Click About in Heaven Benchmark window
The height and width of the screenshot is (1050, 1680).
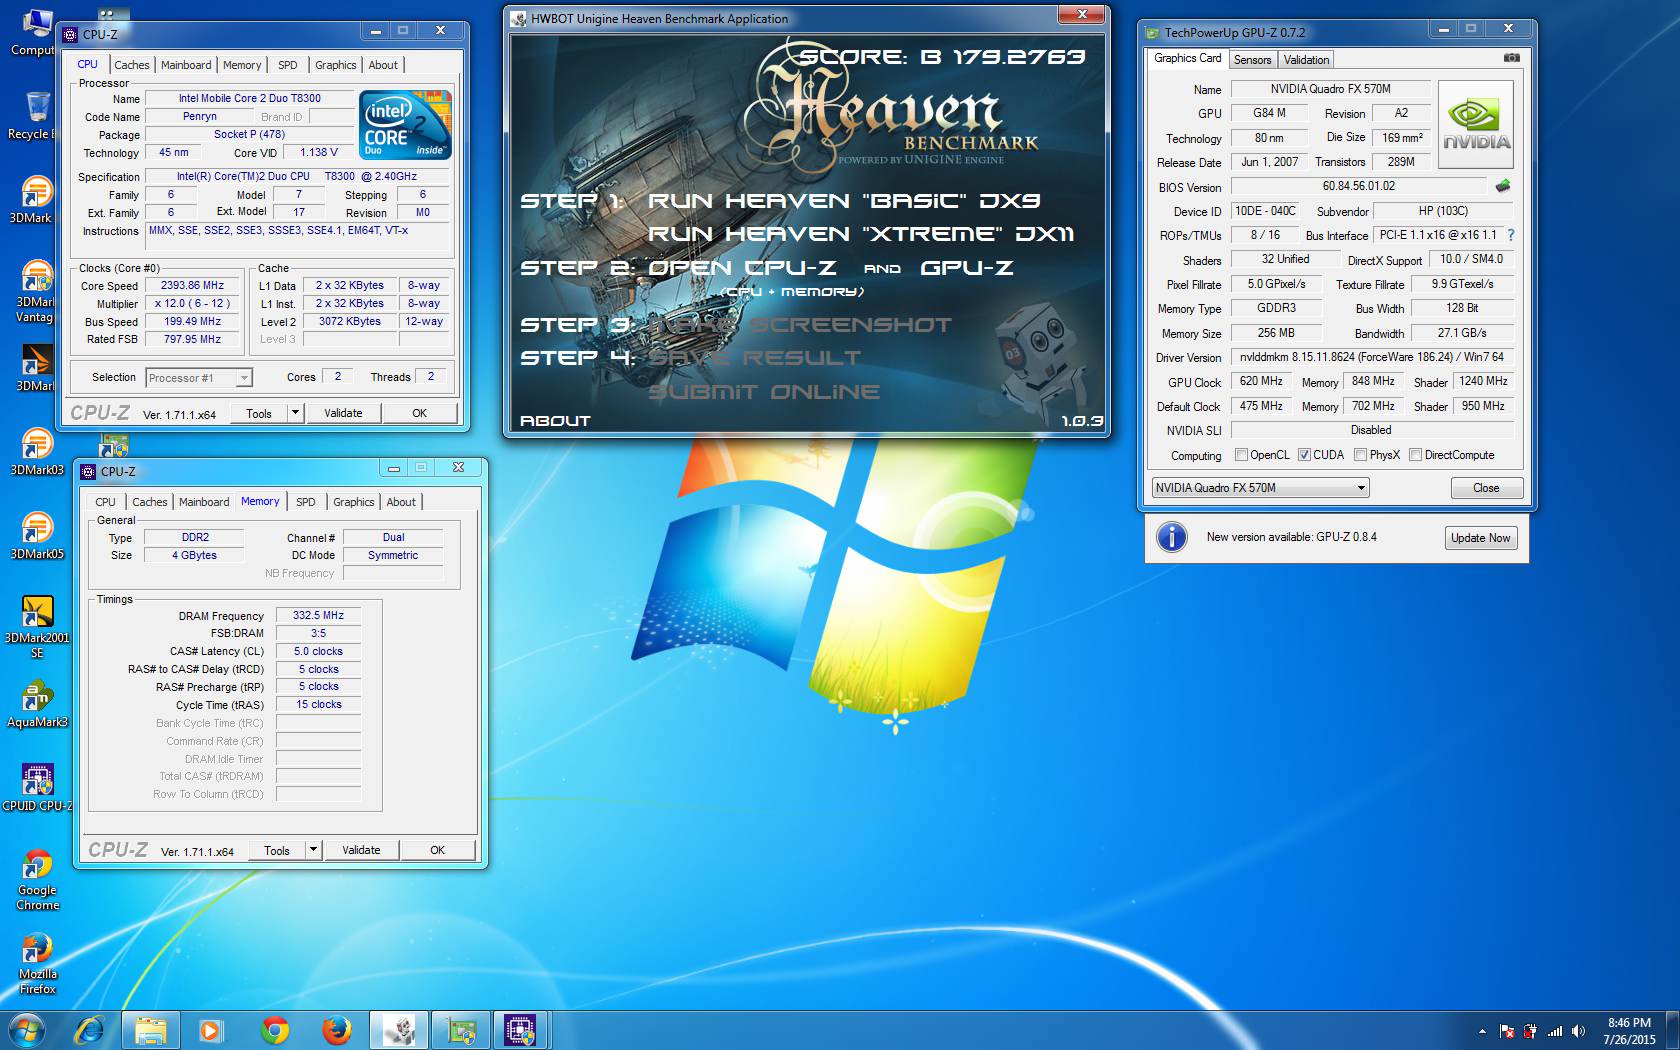pyautogui.click(x=555, y=421)
